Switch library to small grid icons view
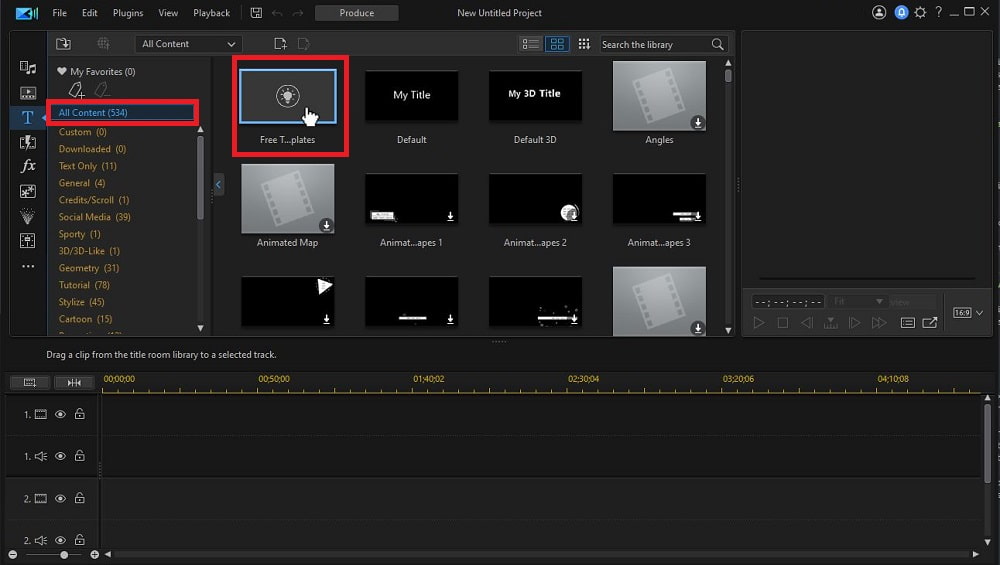Screen dimensions: 1000x565 coord(584,43)
